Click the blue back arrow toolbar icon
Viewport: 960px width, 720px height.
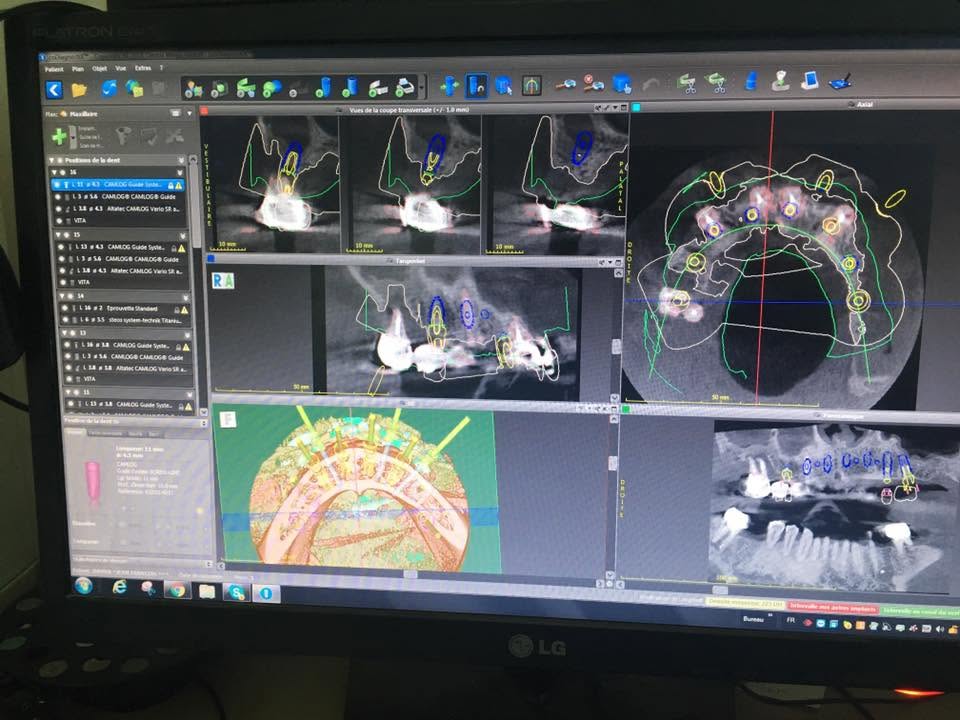click(x=54, y=90)
